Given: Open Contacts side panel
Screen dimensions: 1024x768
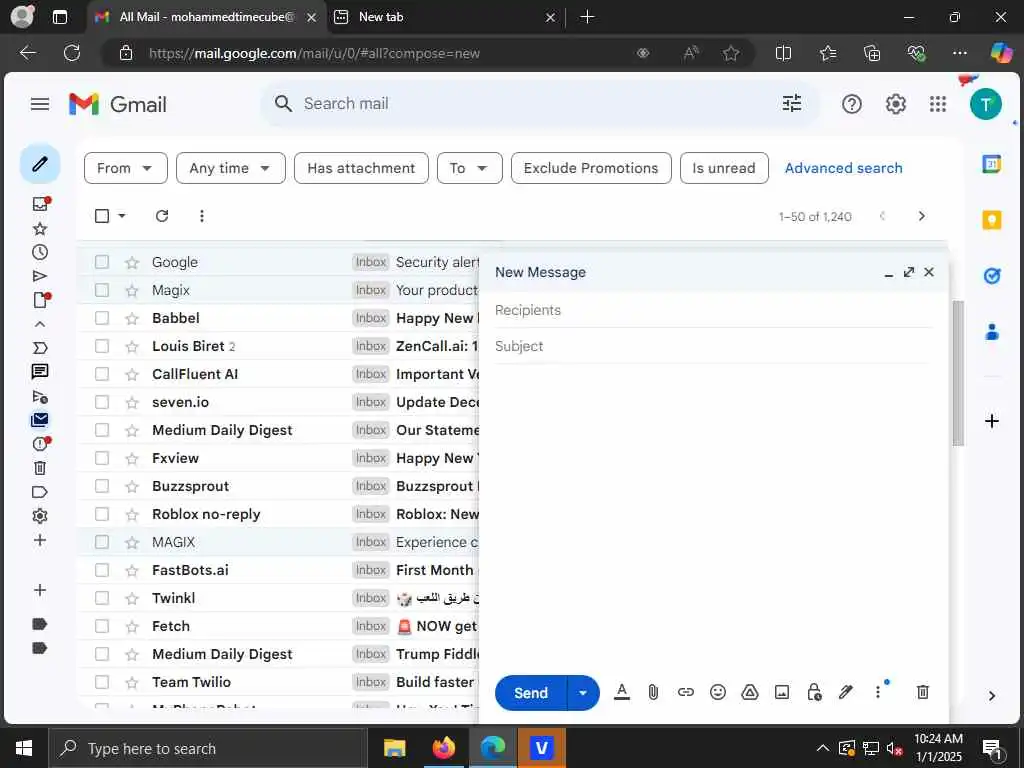Looking at the screenshot, I should [991, 332].
